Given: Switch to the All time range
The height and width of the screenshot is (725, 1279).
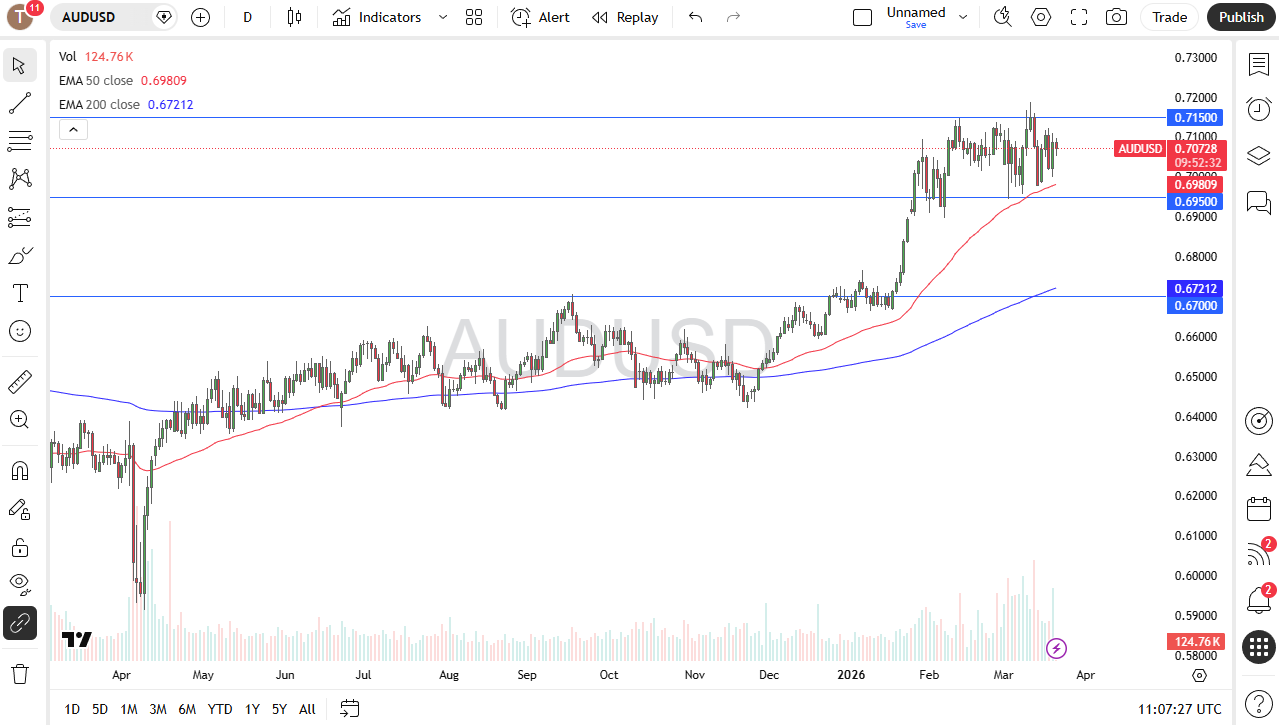Looking at the screenshot, I should pyautogui.click(x=307, y=709).
